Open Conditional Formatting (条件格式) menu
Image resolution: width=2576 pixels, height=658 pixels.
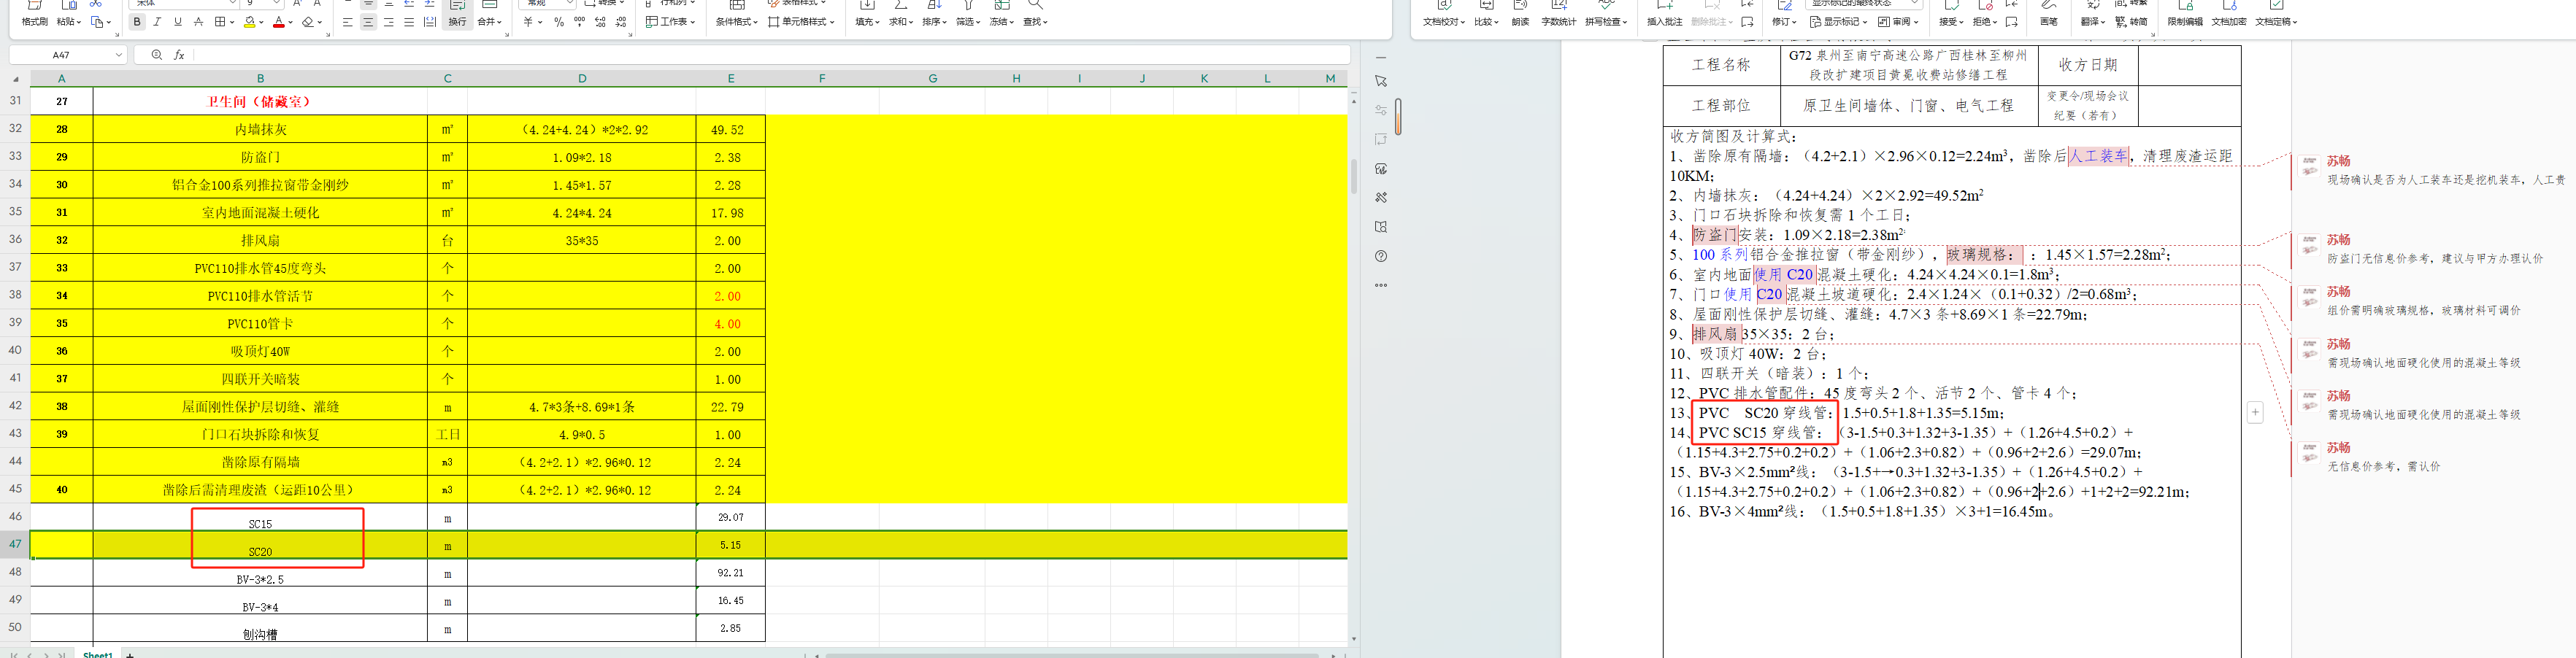[x=736, y=14]
